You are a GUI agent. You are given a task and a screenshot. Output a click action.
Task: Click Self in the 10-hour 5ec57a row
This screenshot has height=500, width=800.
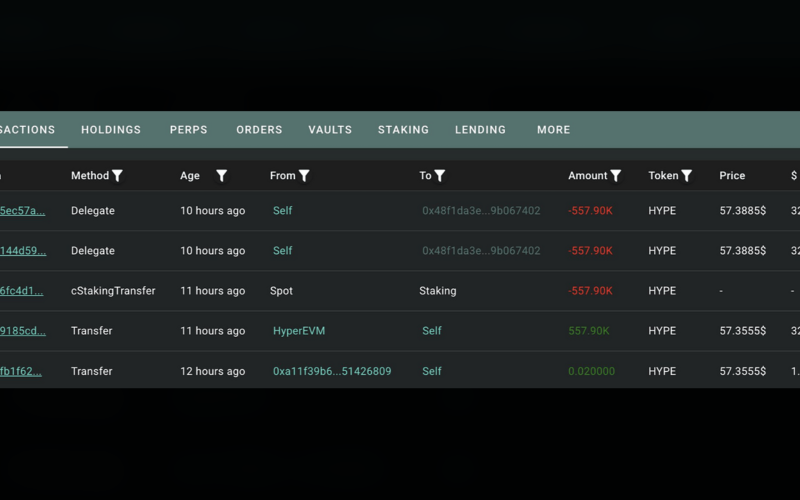pyautogui.click(x=283, y=211)
